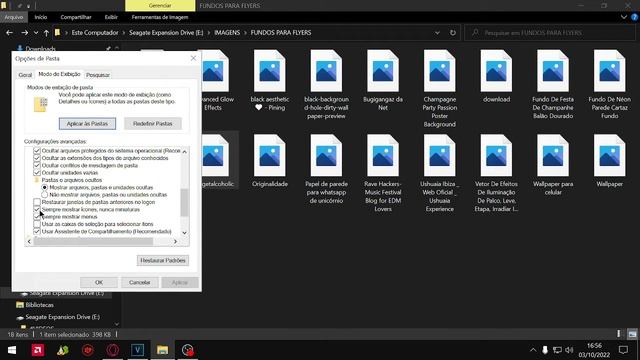The height and width of the screenshot is (360, 640).
Task: Select Fundo De Néon Parede Cartaz file
Action: click(609, 85)
